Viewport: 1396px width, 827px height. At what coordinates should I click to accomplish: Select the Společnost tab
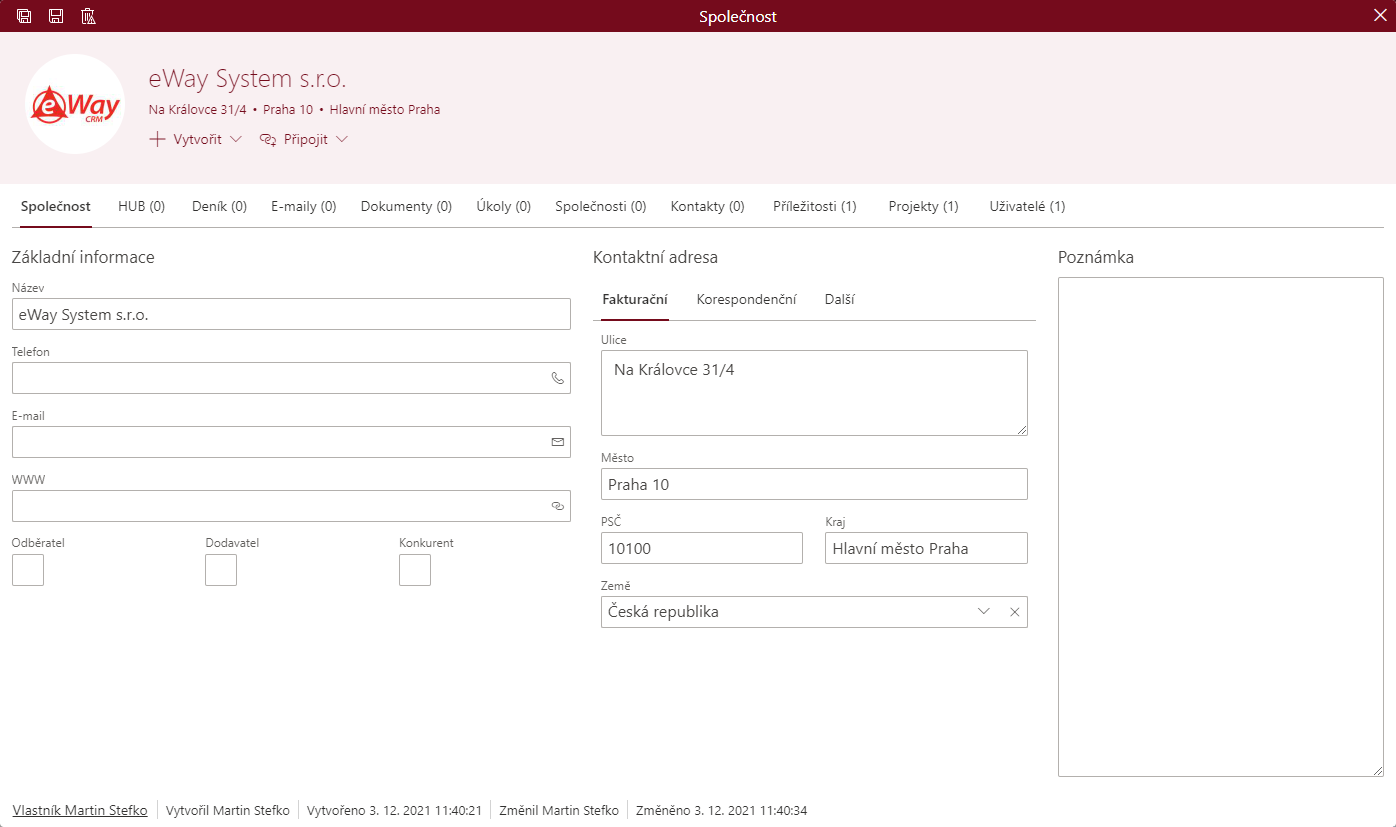(x=56, y=206)
